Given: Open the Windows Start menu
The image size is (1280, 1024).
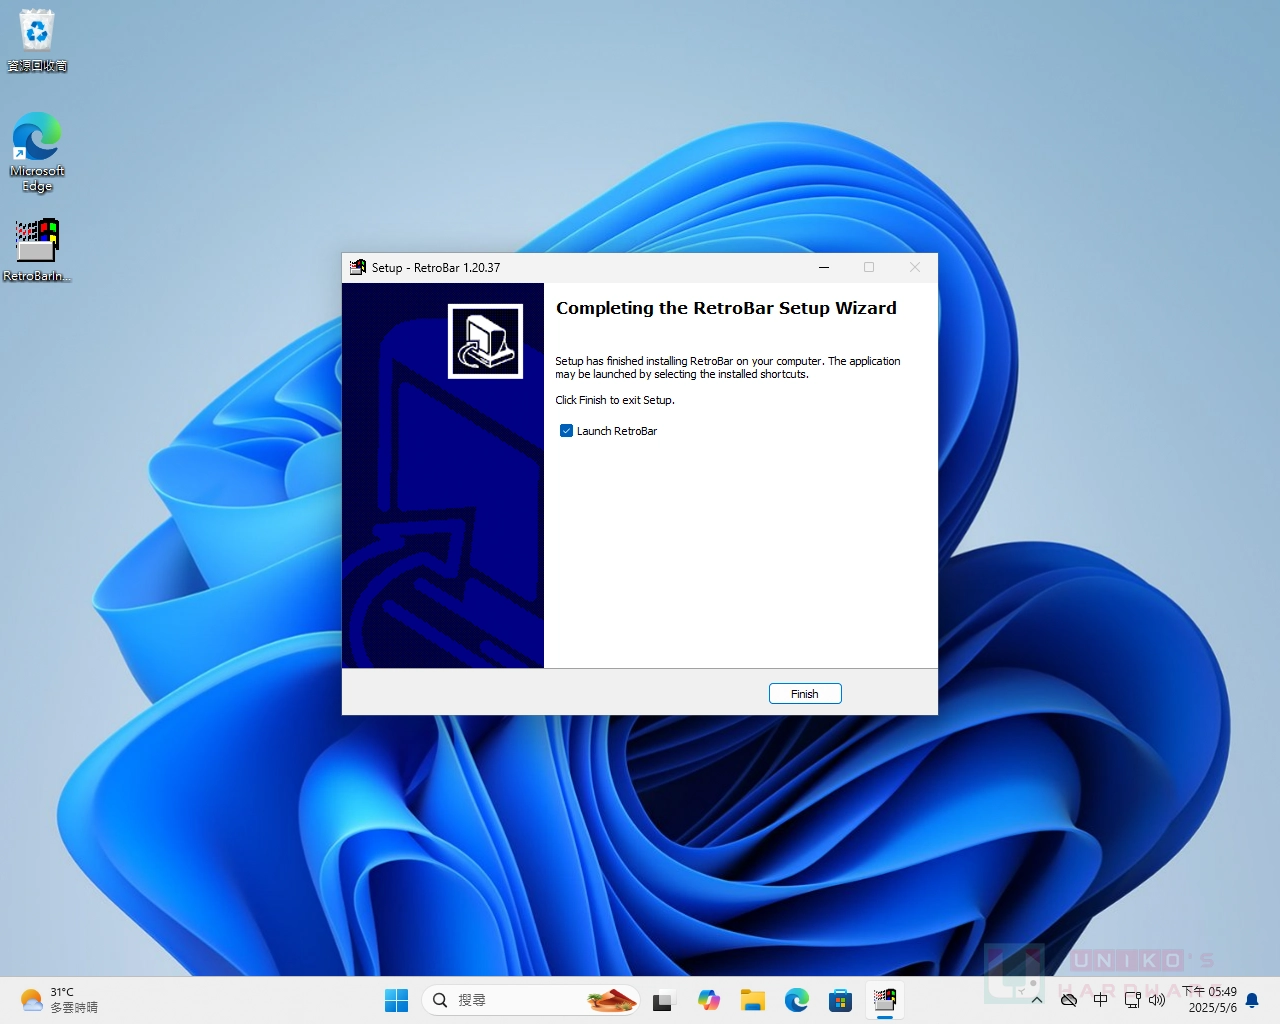Looking at the screenshot, I should 397,1000.
